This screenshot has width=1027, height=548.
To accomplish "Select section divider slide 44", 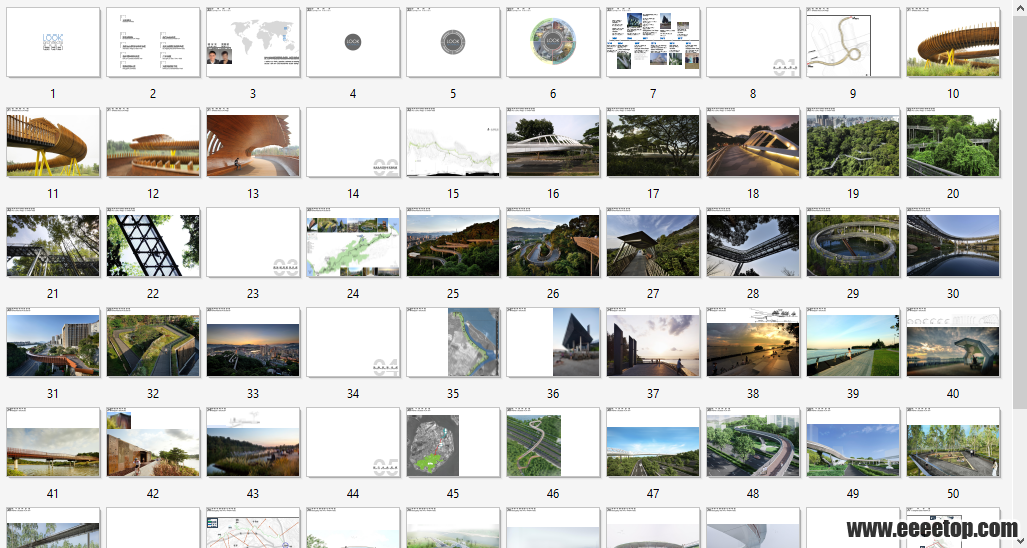I will tap(353, 443).
